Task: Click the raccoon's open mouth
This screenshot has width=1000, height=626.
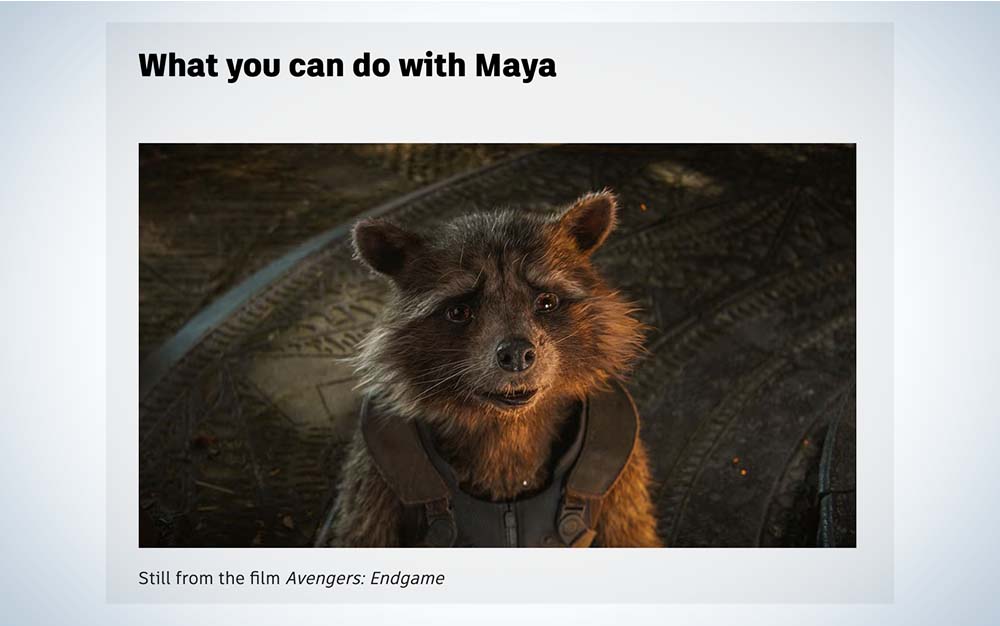Action: pos(508,397)
